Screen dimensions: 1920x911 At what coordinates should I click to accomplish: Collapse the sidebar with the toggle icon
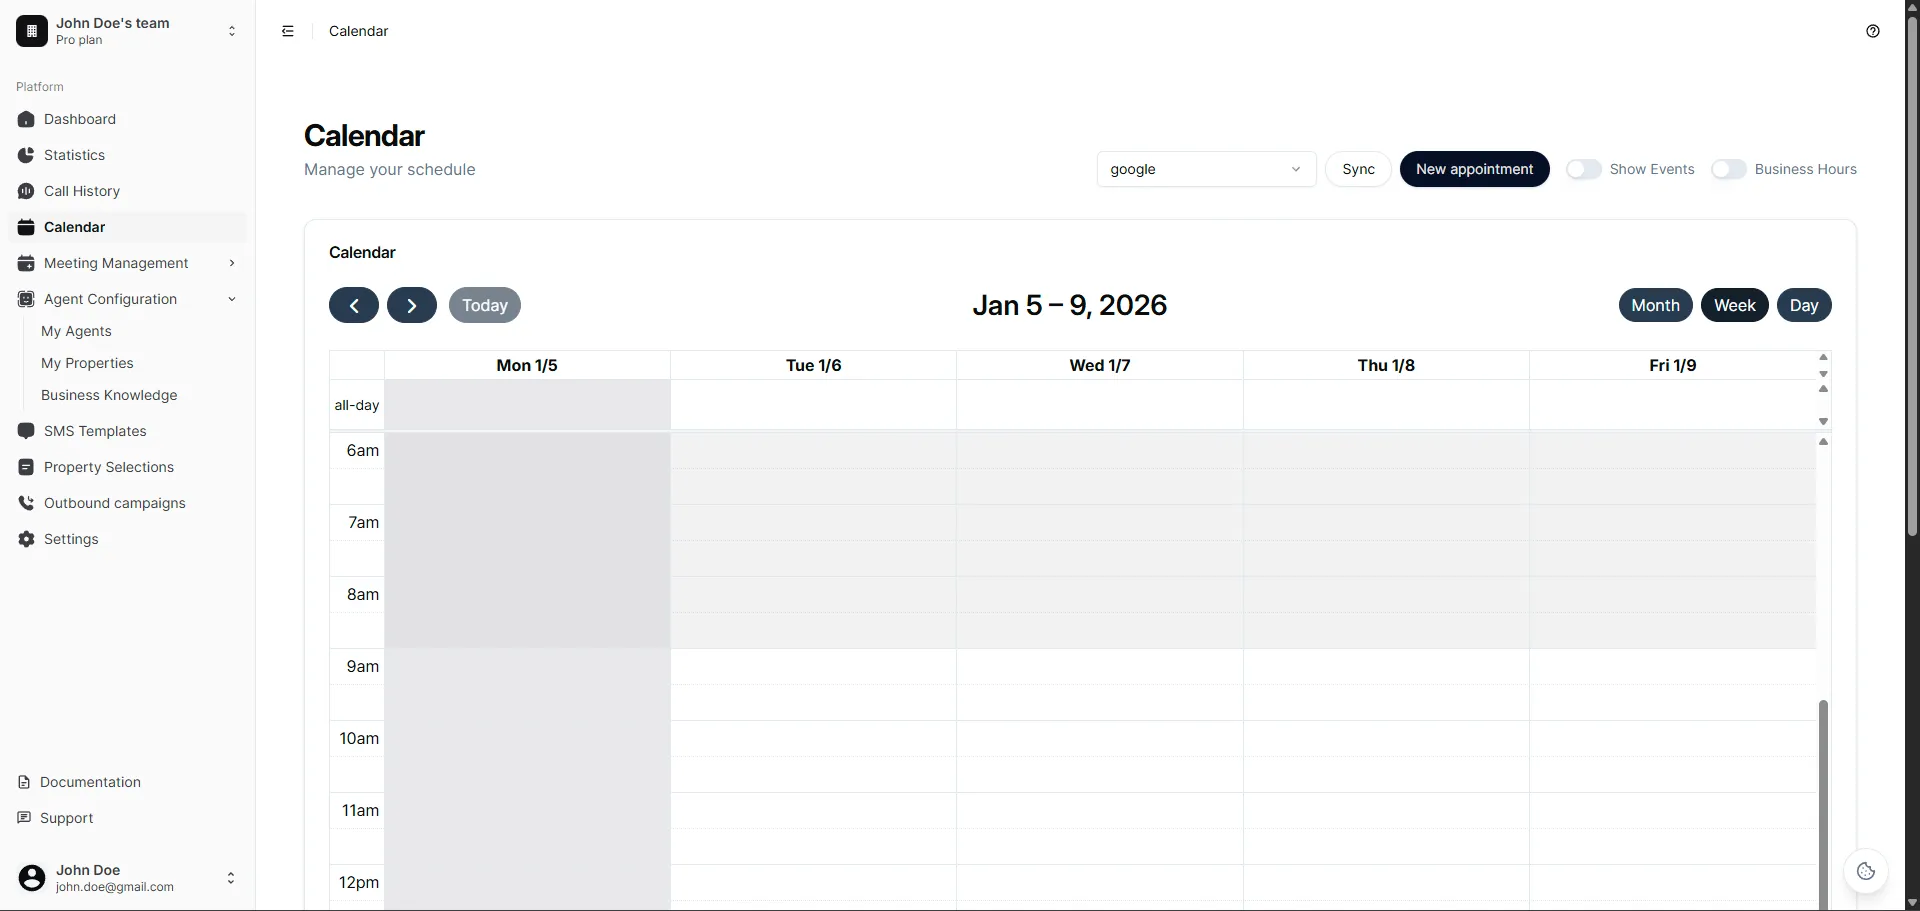(x=288, y=31)
